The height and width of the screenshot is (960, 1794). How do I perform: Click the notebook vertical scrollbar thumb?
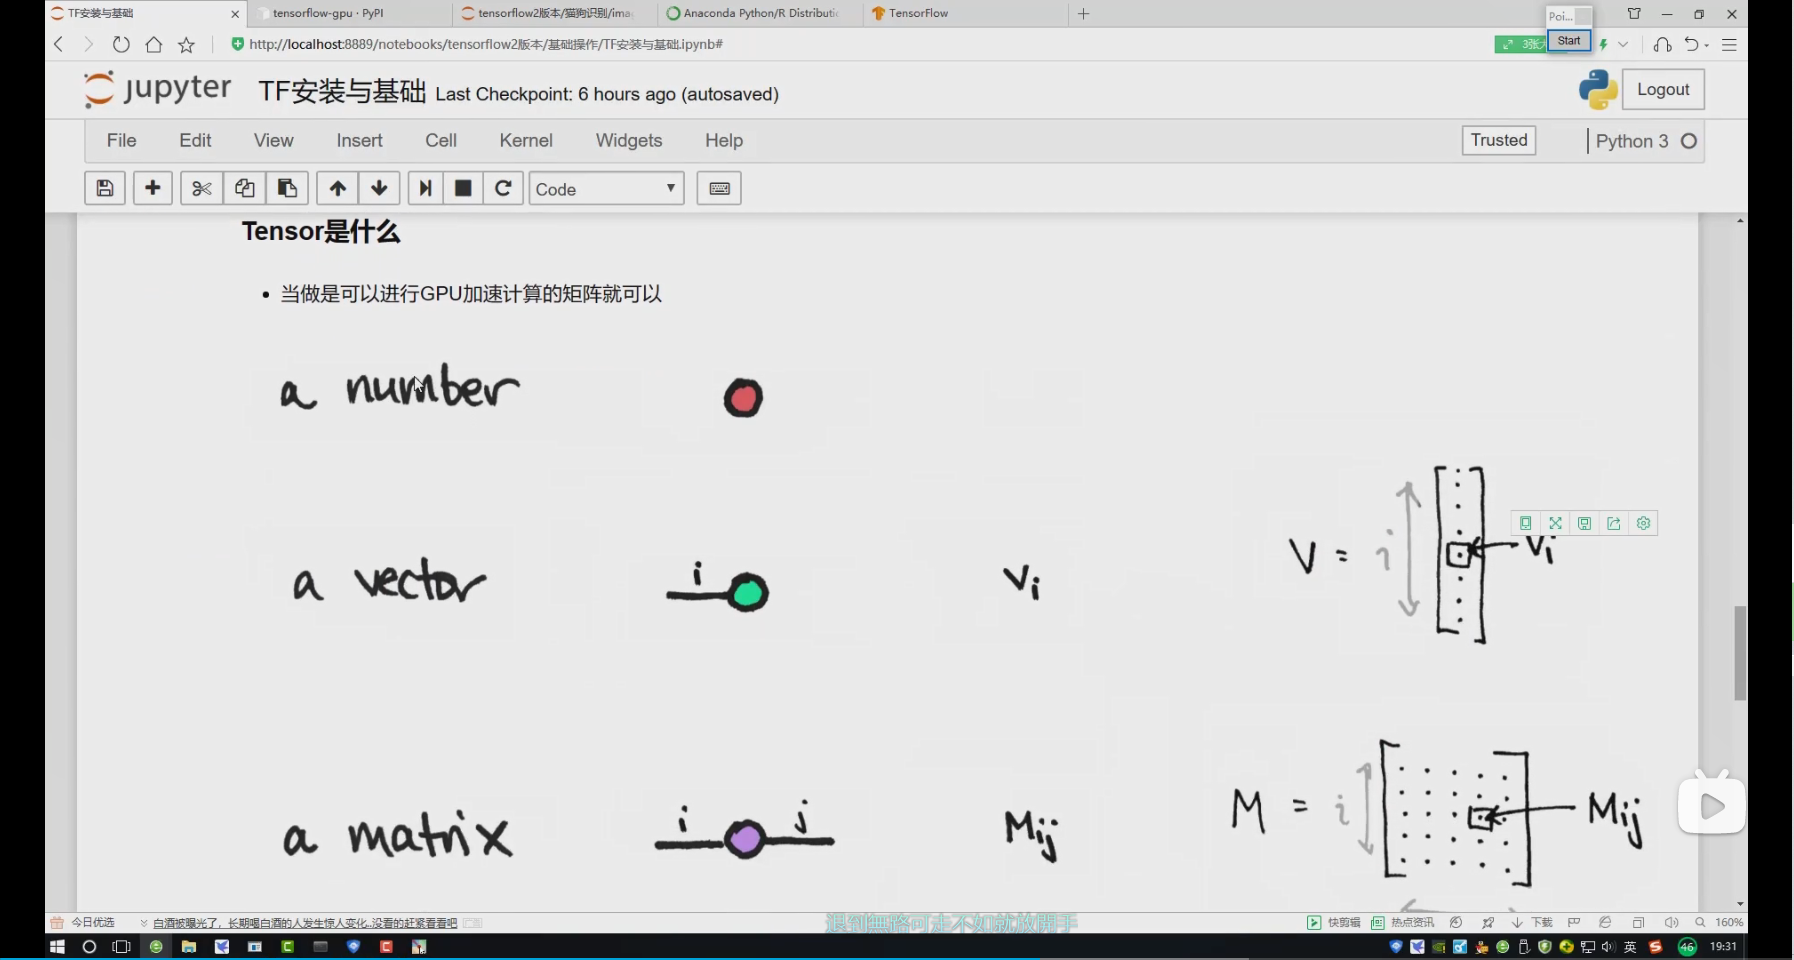pyautogui.click(x=1740, y=652)
